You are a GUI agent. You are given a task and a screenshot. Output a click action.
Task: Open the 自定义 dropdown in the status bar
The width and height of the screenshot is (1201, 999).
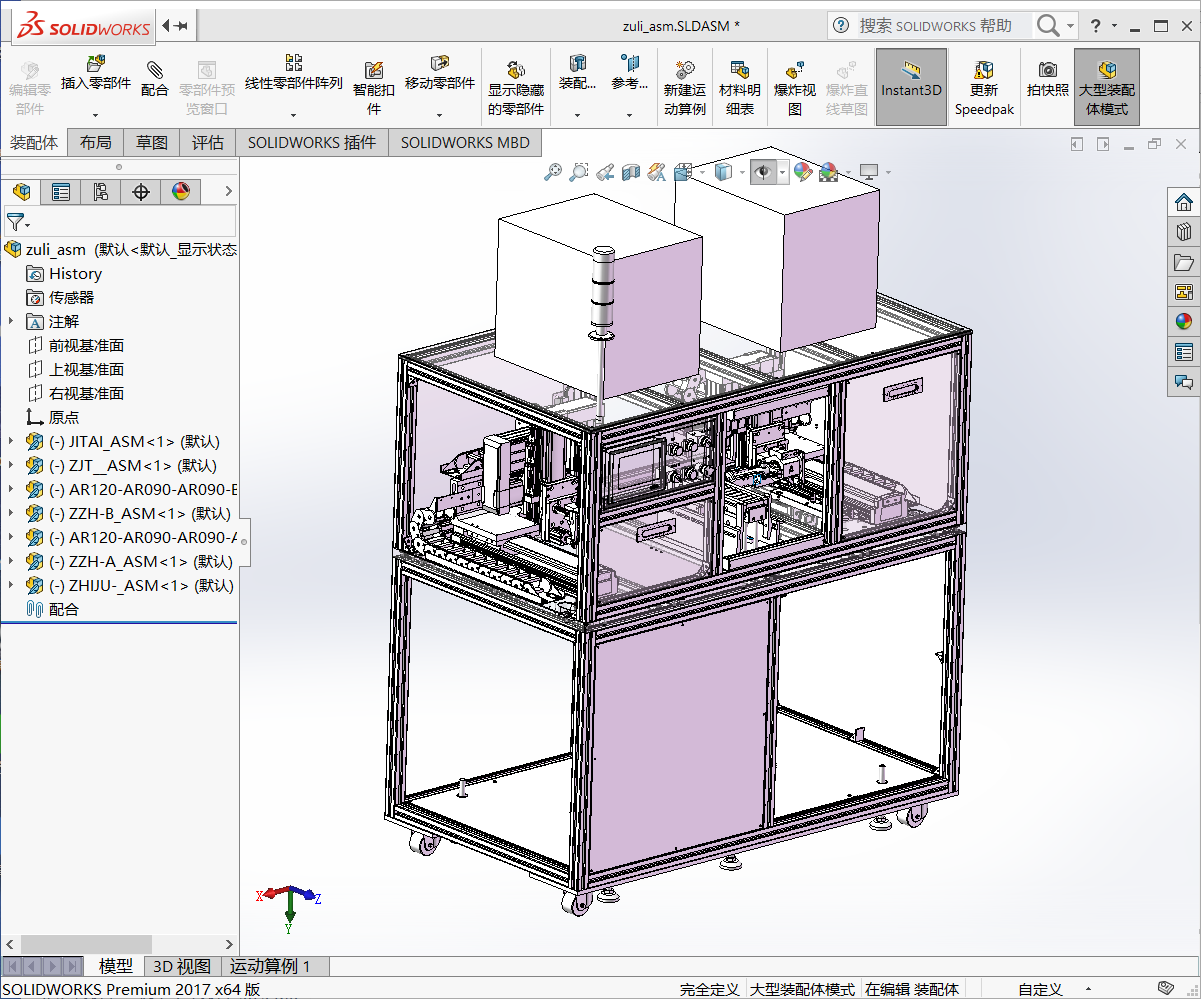(x=1044, y=989)
